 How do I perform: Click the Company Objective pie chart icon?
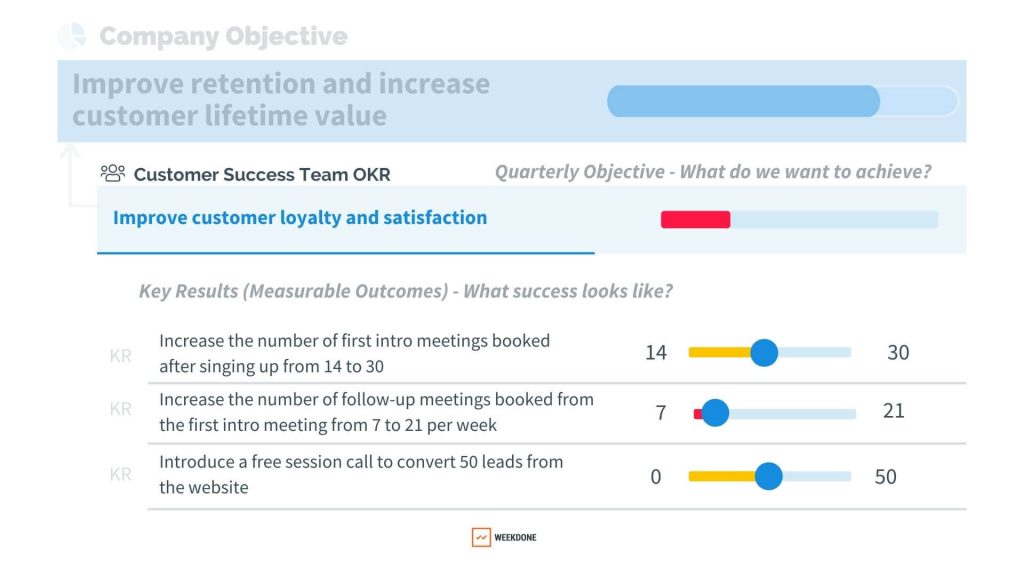[x=72, y=36]
